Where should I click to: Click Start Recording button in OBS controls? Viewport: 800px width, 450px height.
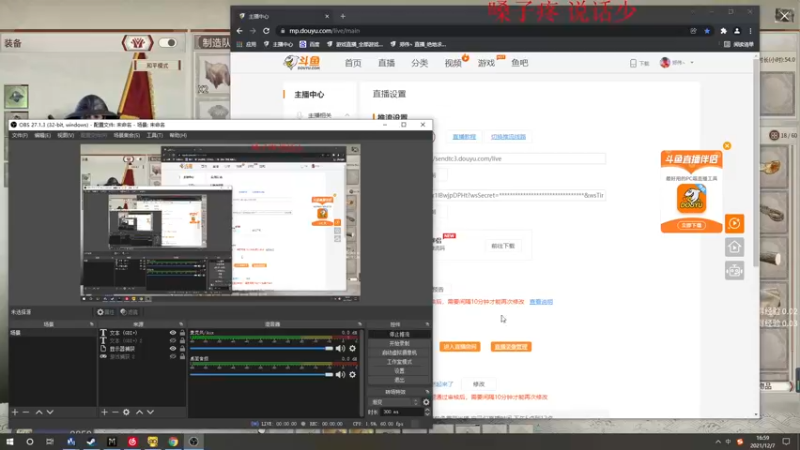coord(399,343)
